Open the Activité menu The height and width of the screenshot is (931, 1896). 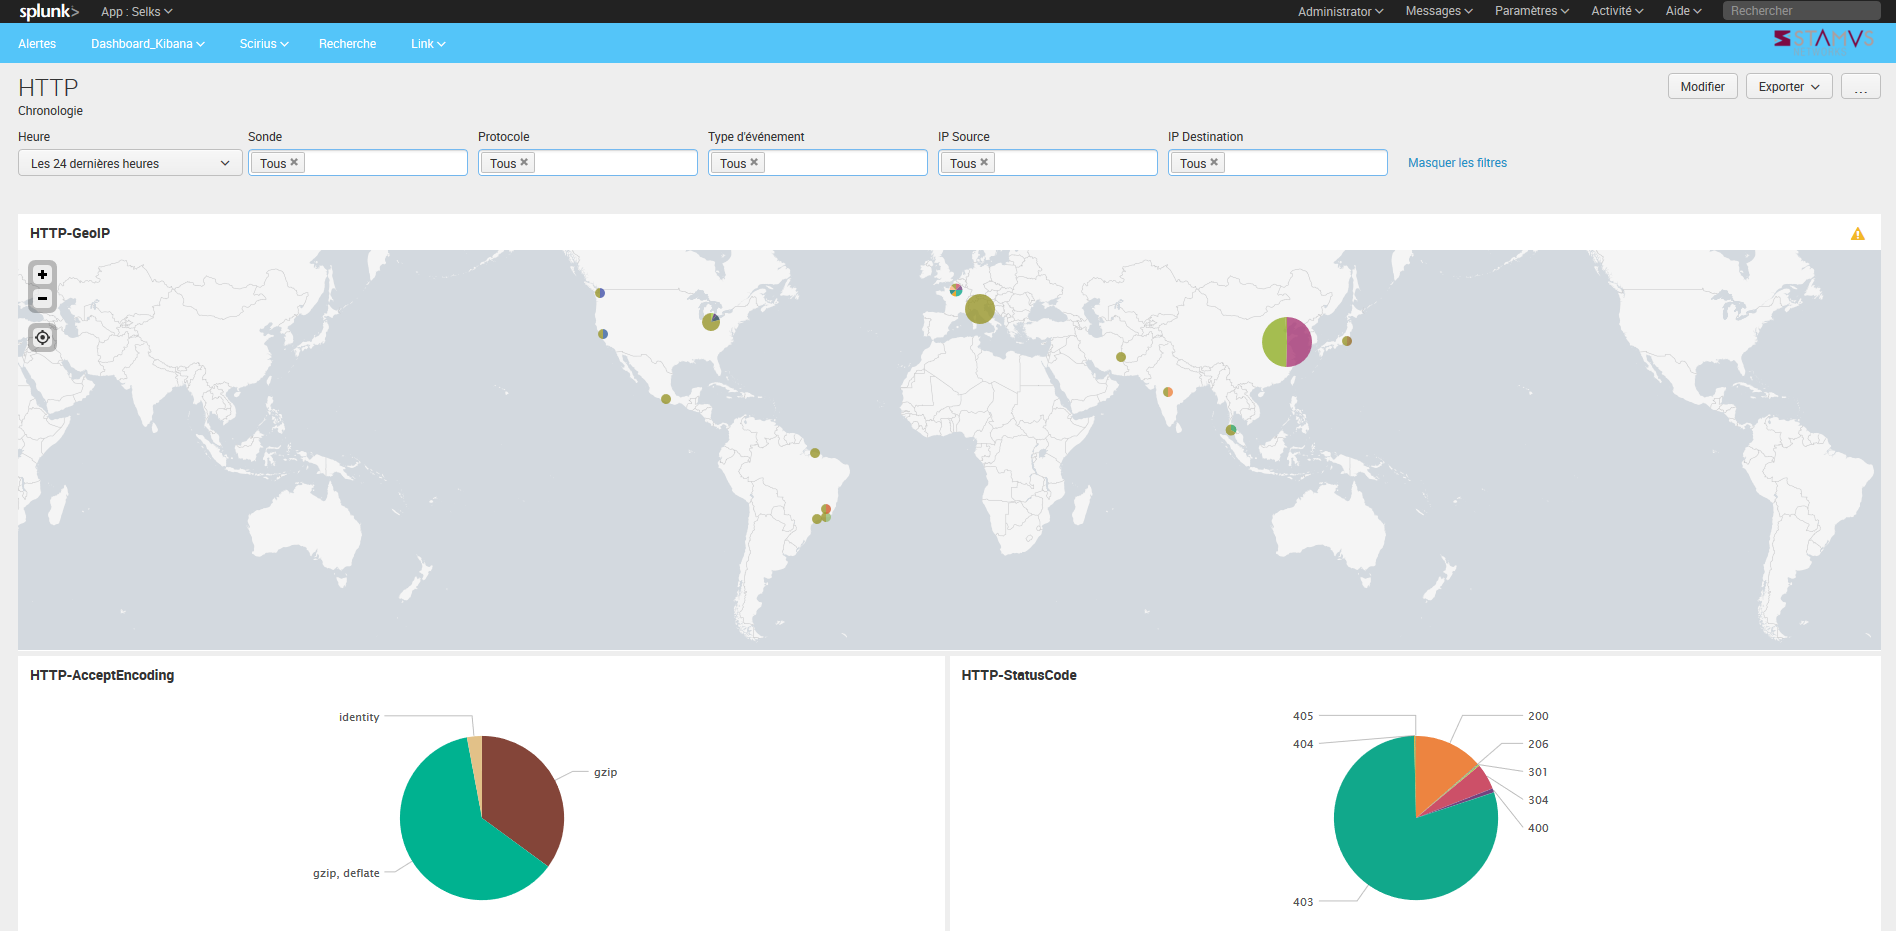[1617, 11]
